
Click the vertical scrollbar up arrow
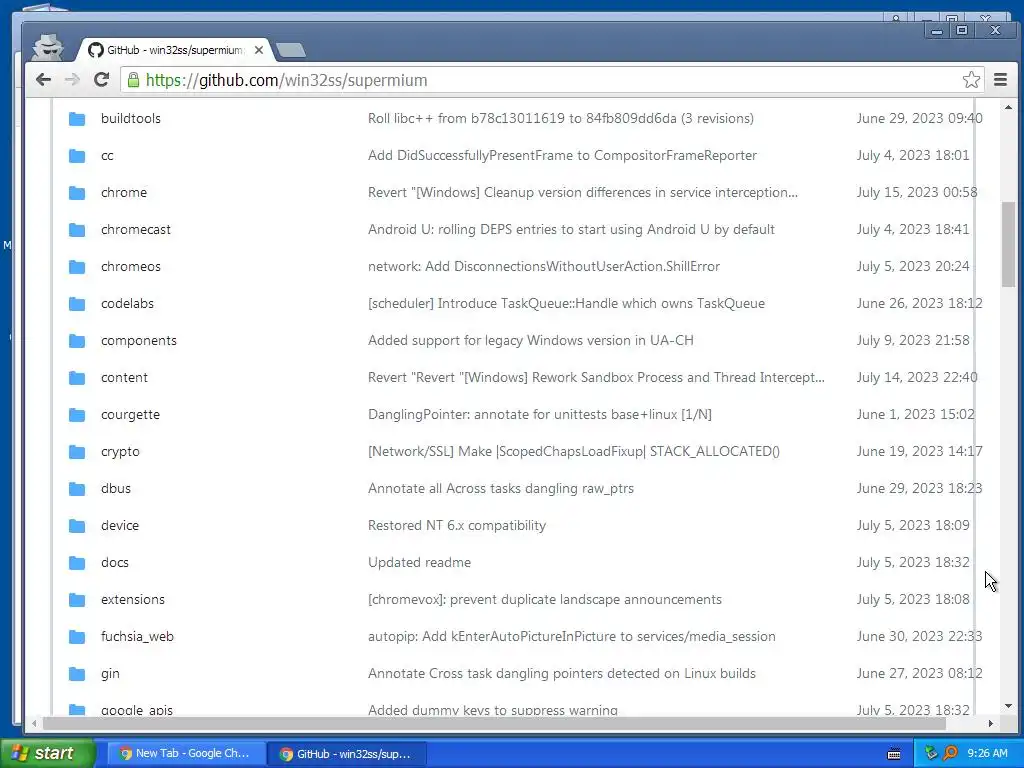[x=1008, y=107]
